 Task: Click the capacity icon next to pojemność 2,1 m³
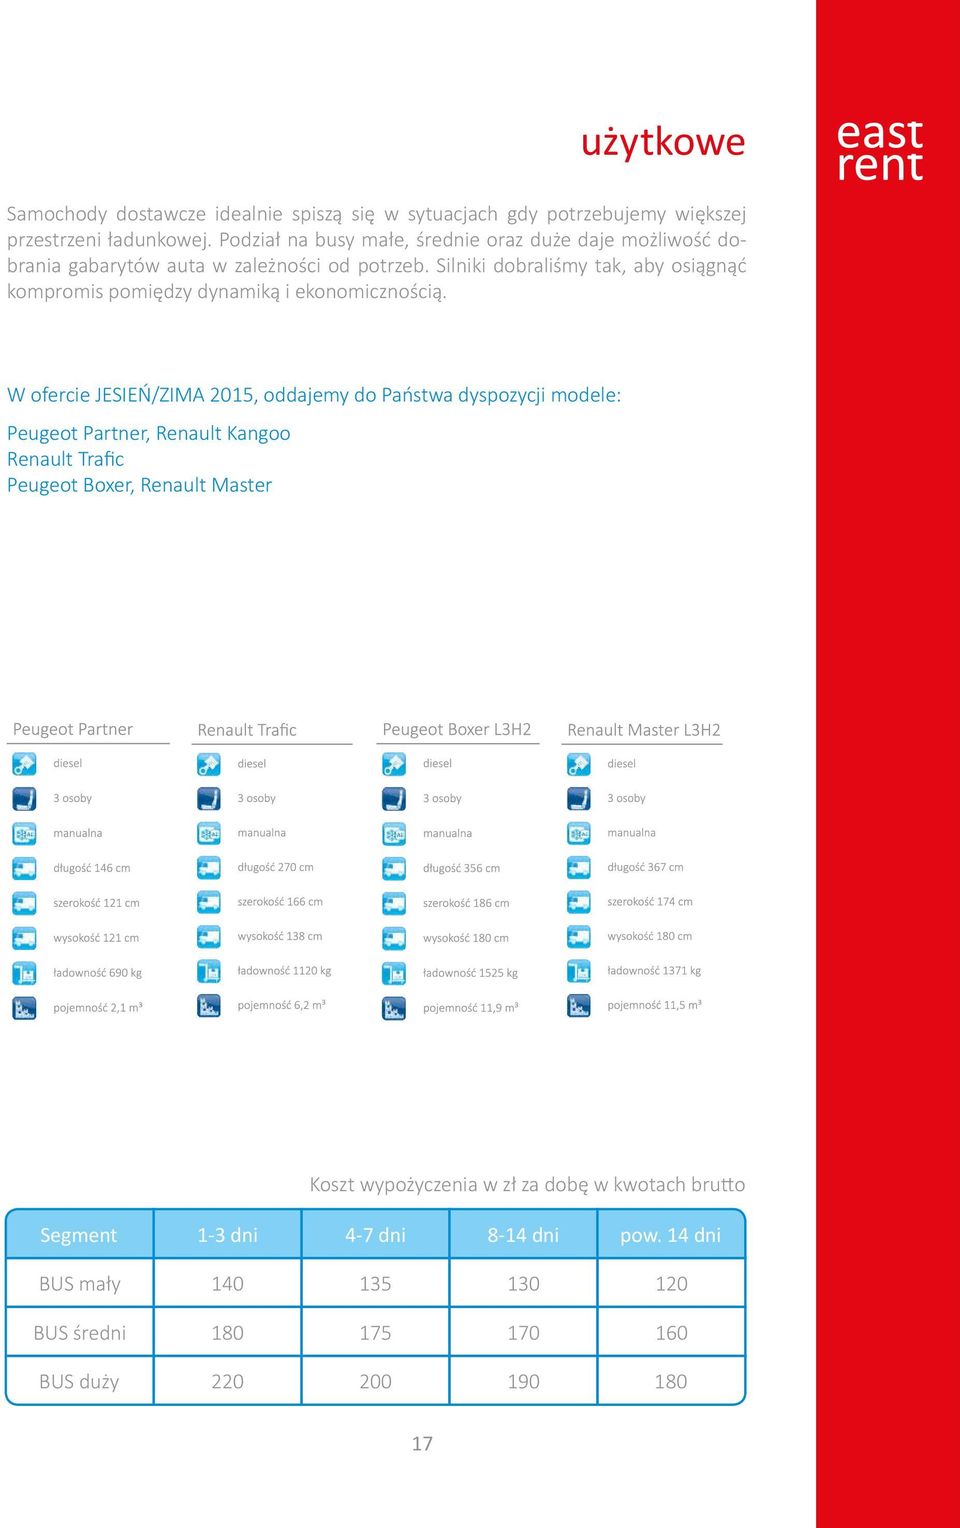pos(24,1008)
